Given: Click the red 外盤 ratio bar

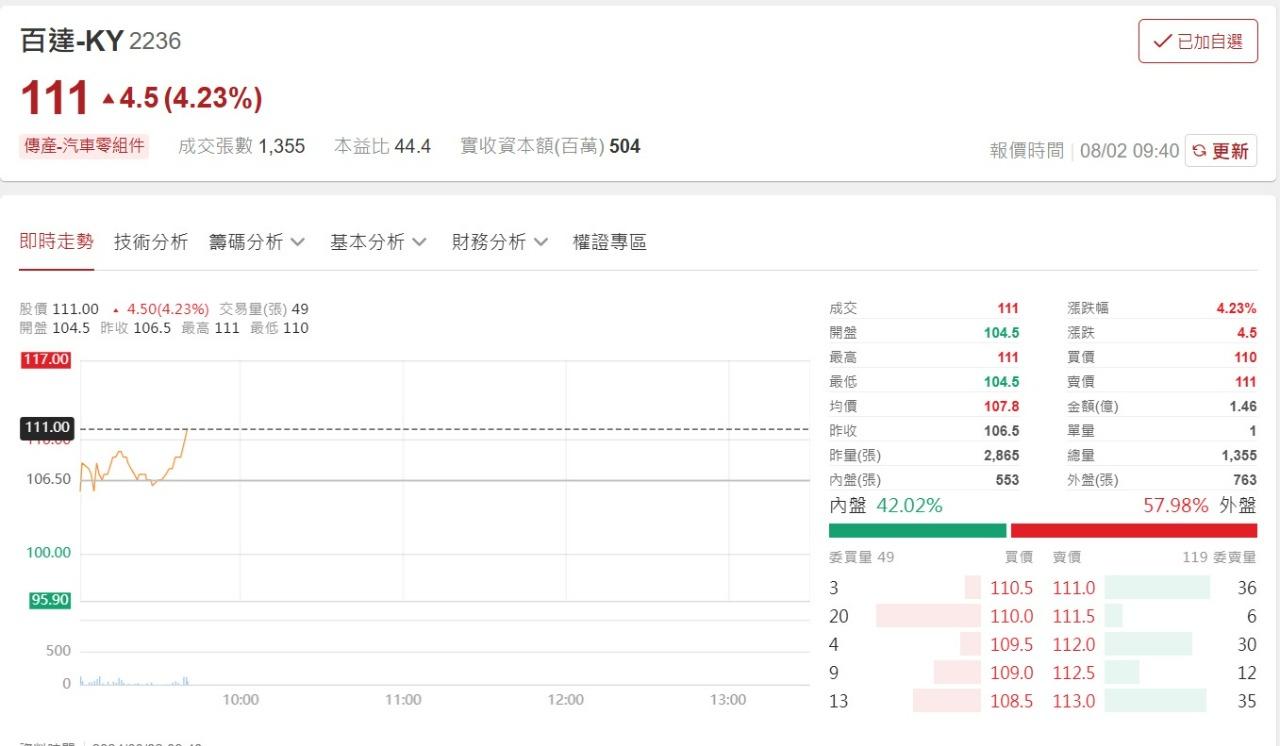Looking at the screenshot, I should coord(1133,530).
